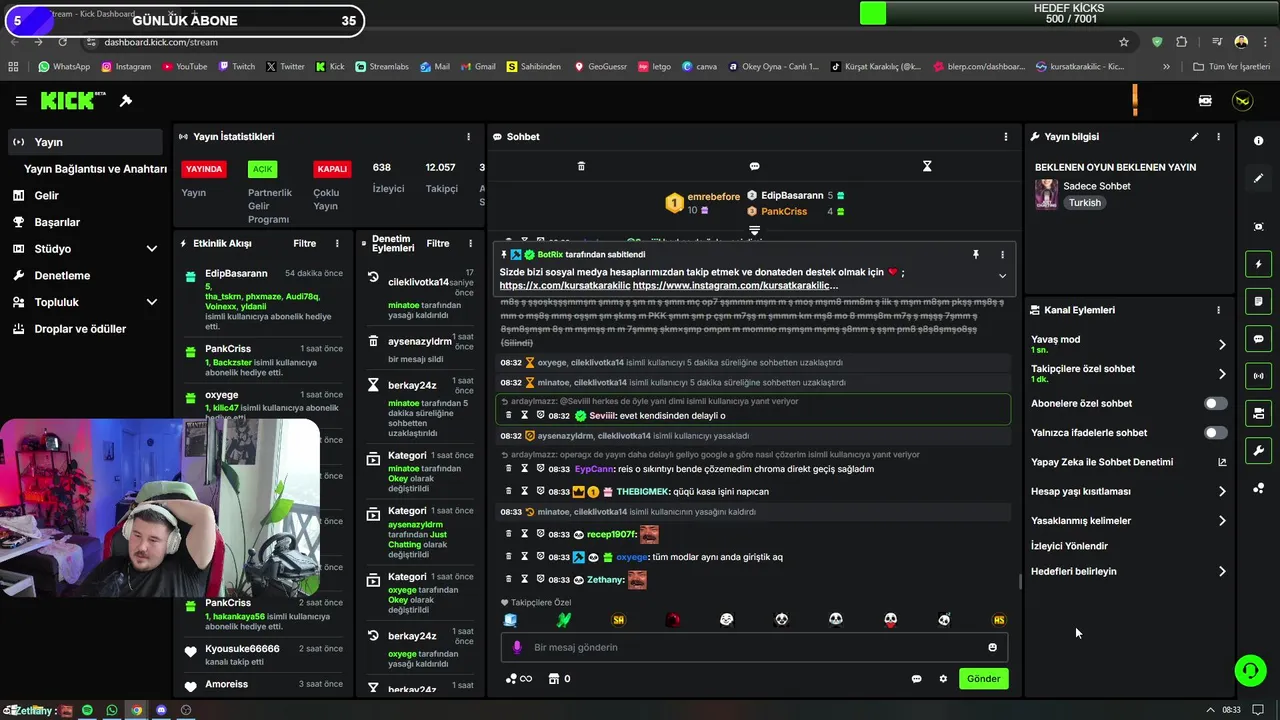Expand Takipçilere özel sohbet settings
The width and height of the screenshot is (1280, 720).
point(1221,374)
